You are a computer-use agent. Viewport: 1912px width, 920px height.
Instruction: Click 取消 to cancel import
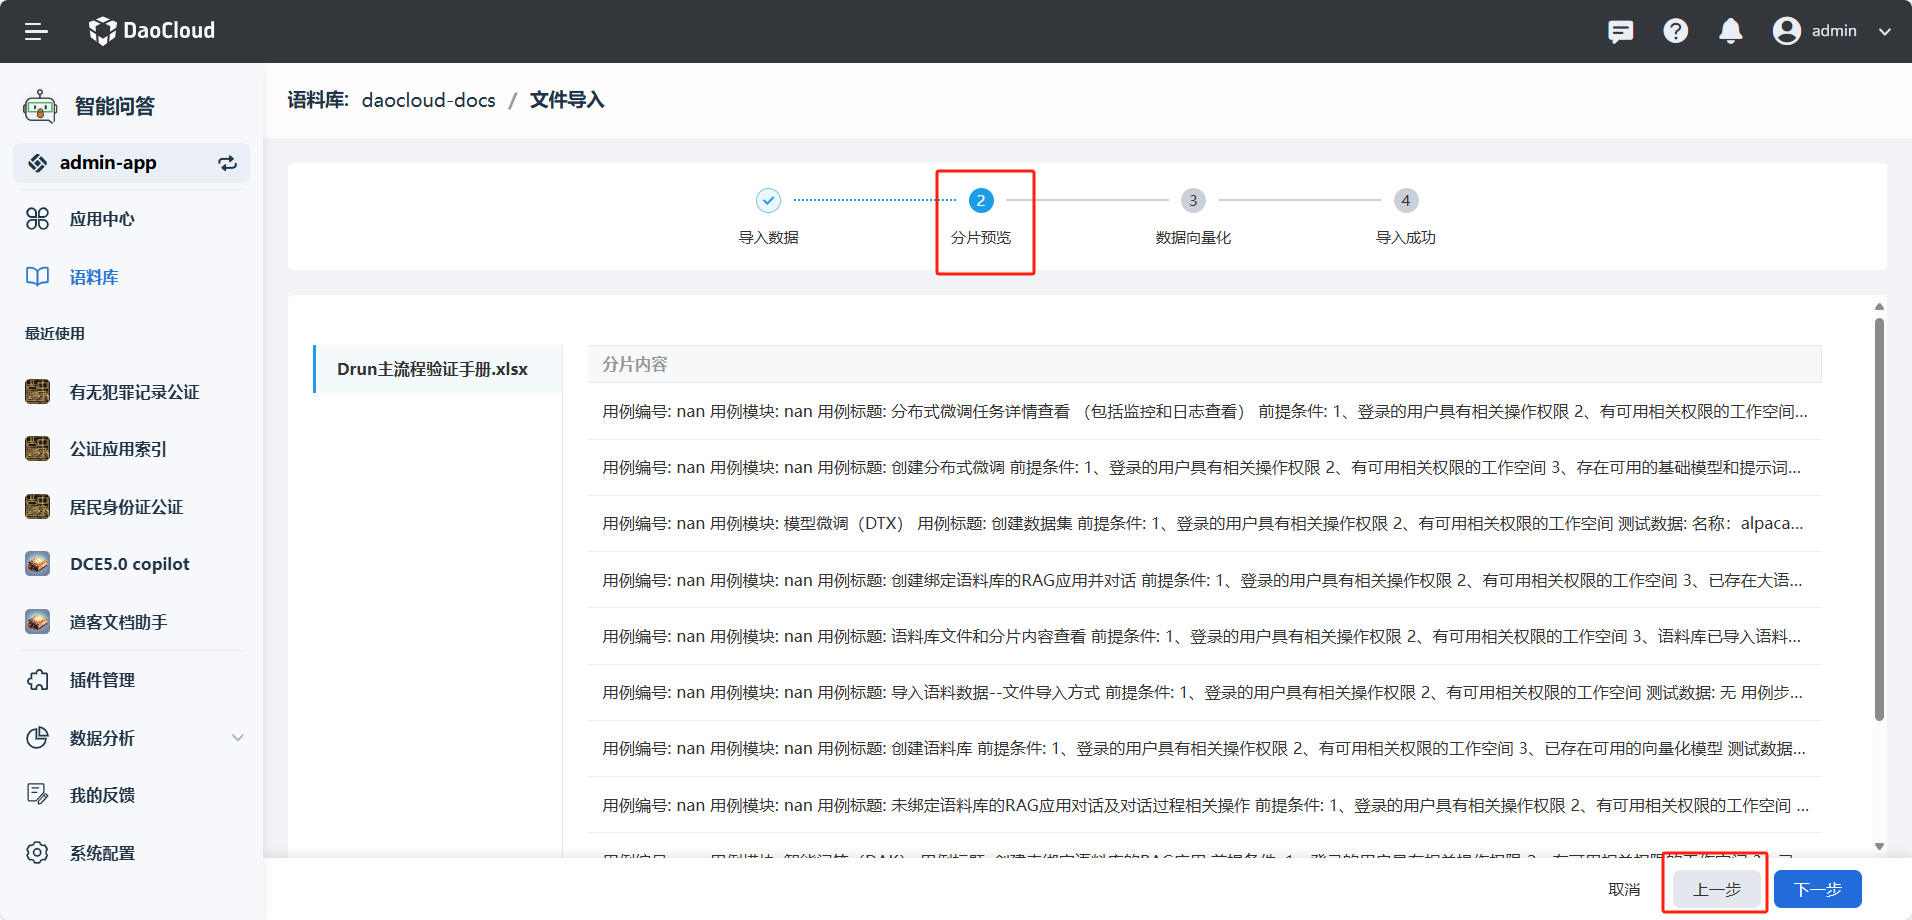tap(1624, 889)
